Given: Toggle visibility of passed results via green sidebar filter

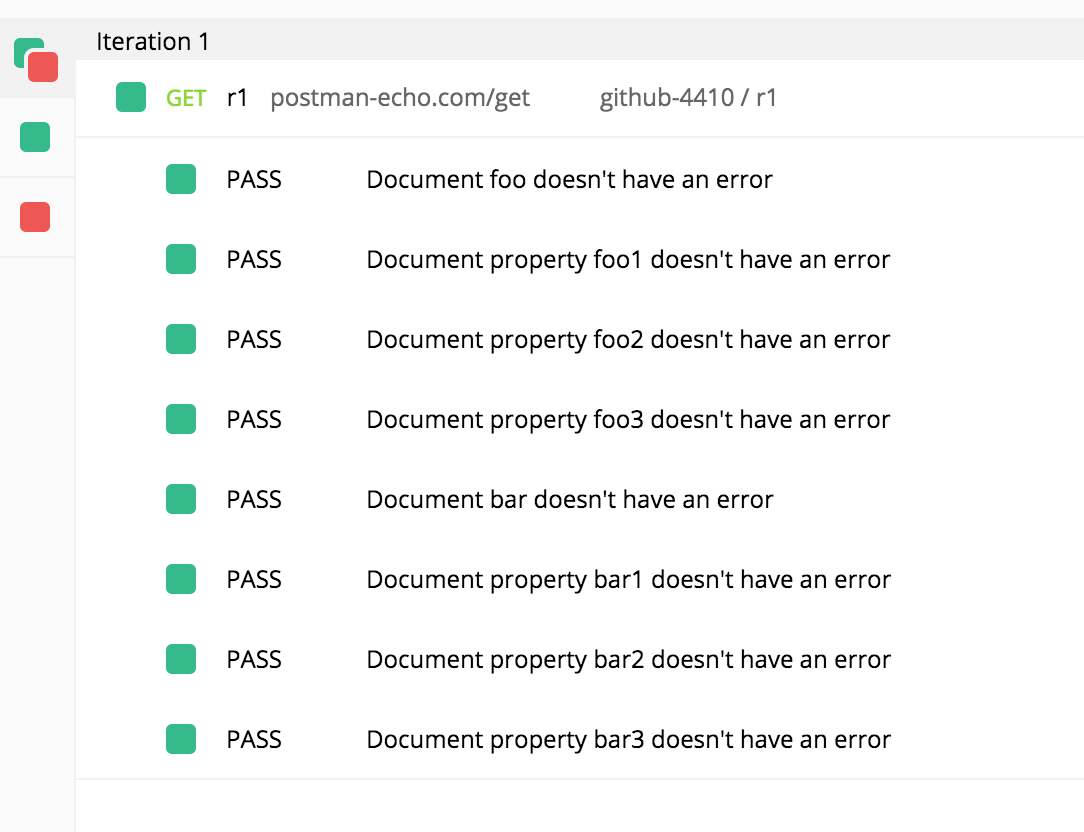Looking at the screenshot, I should tap(35, 137).
